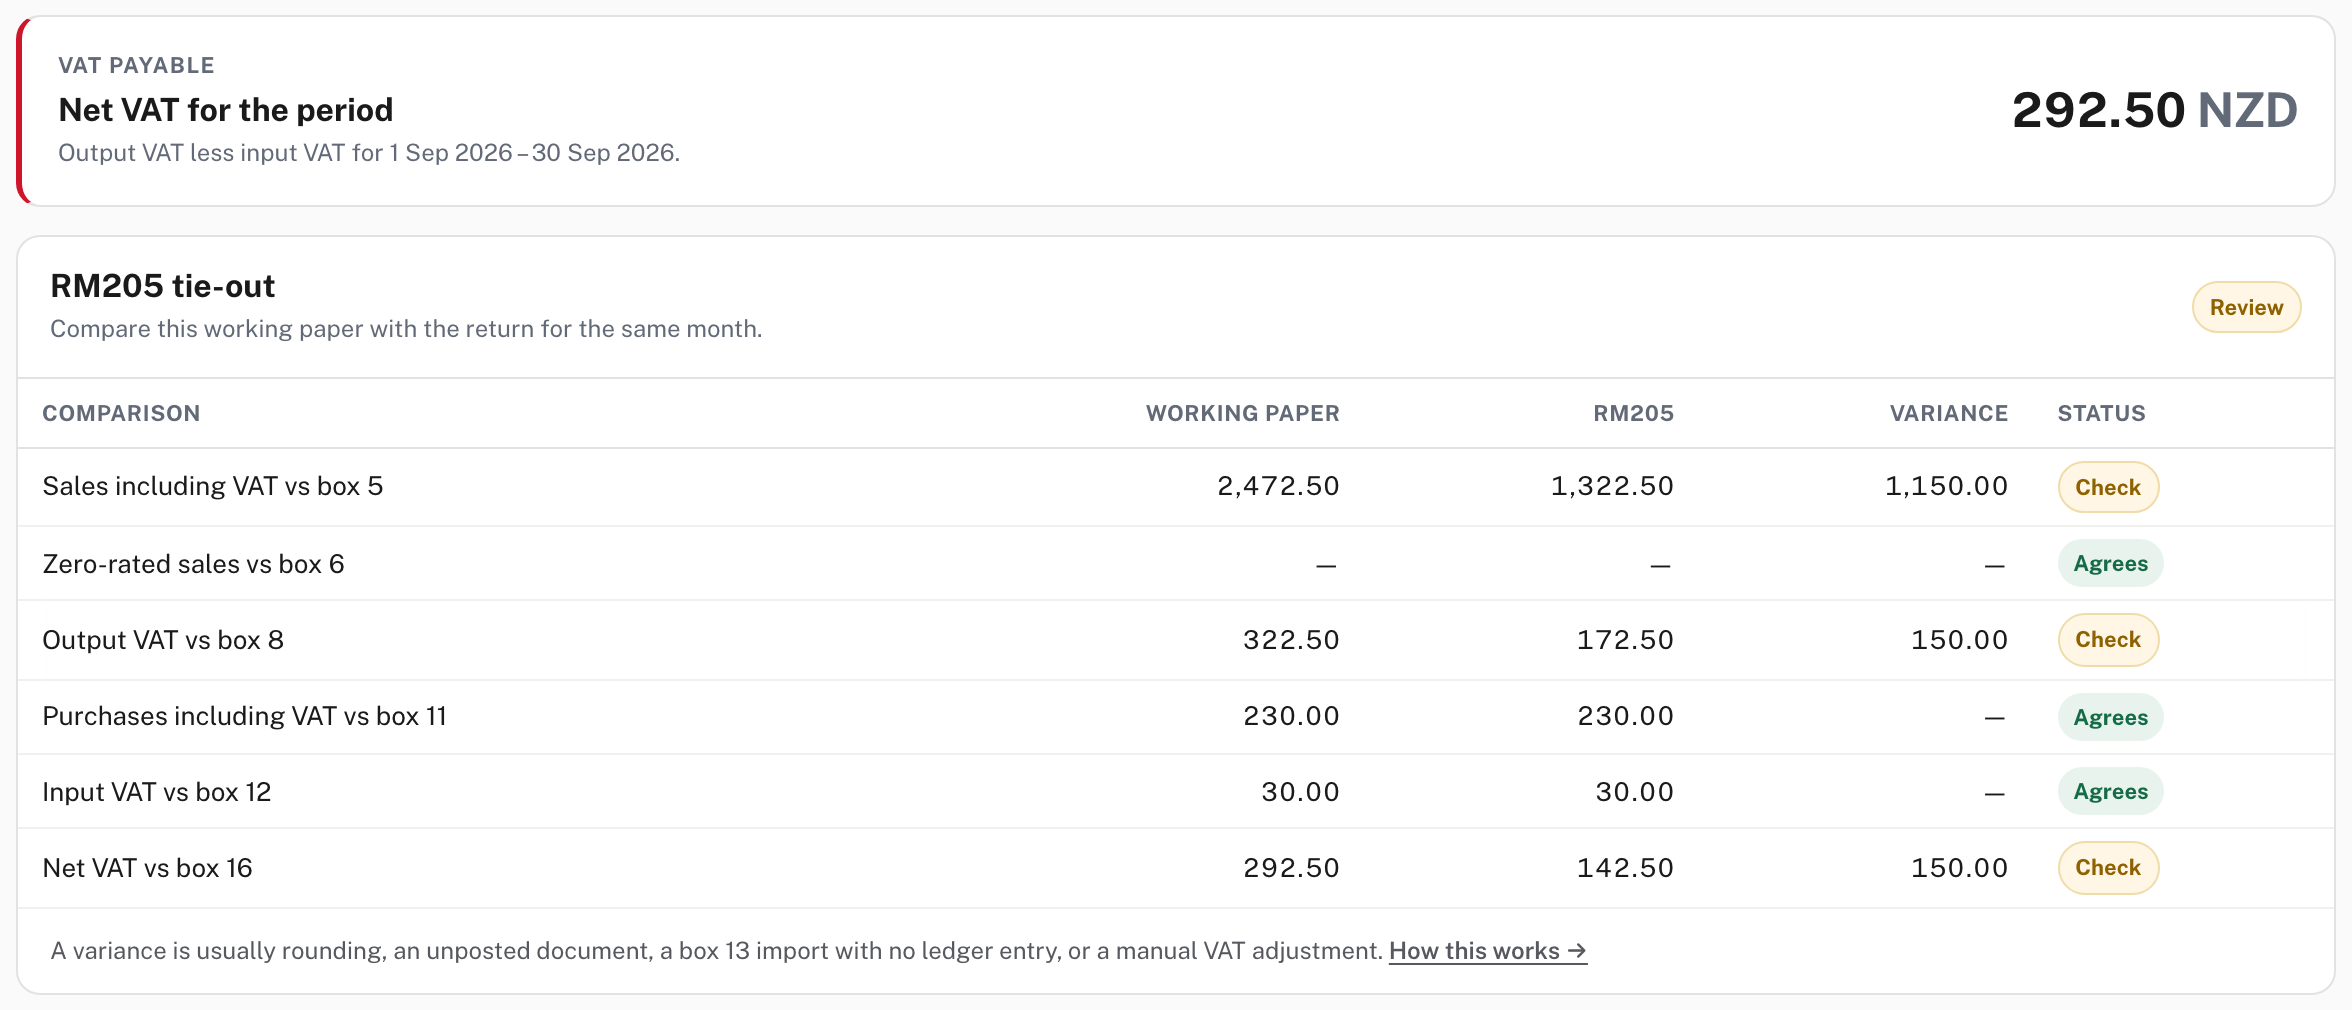Click Check badge for Net VAT row

coord(2108,868)
